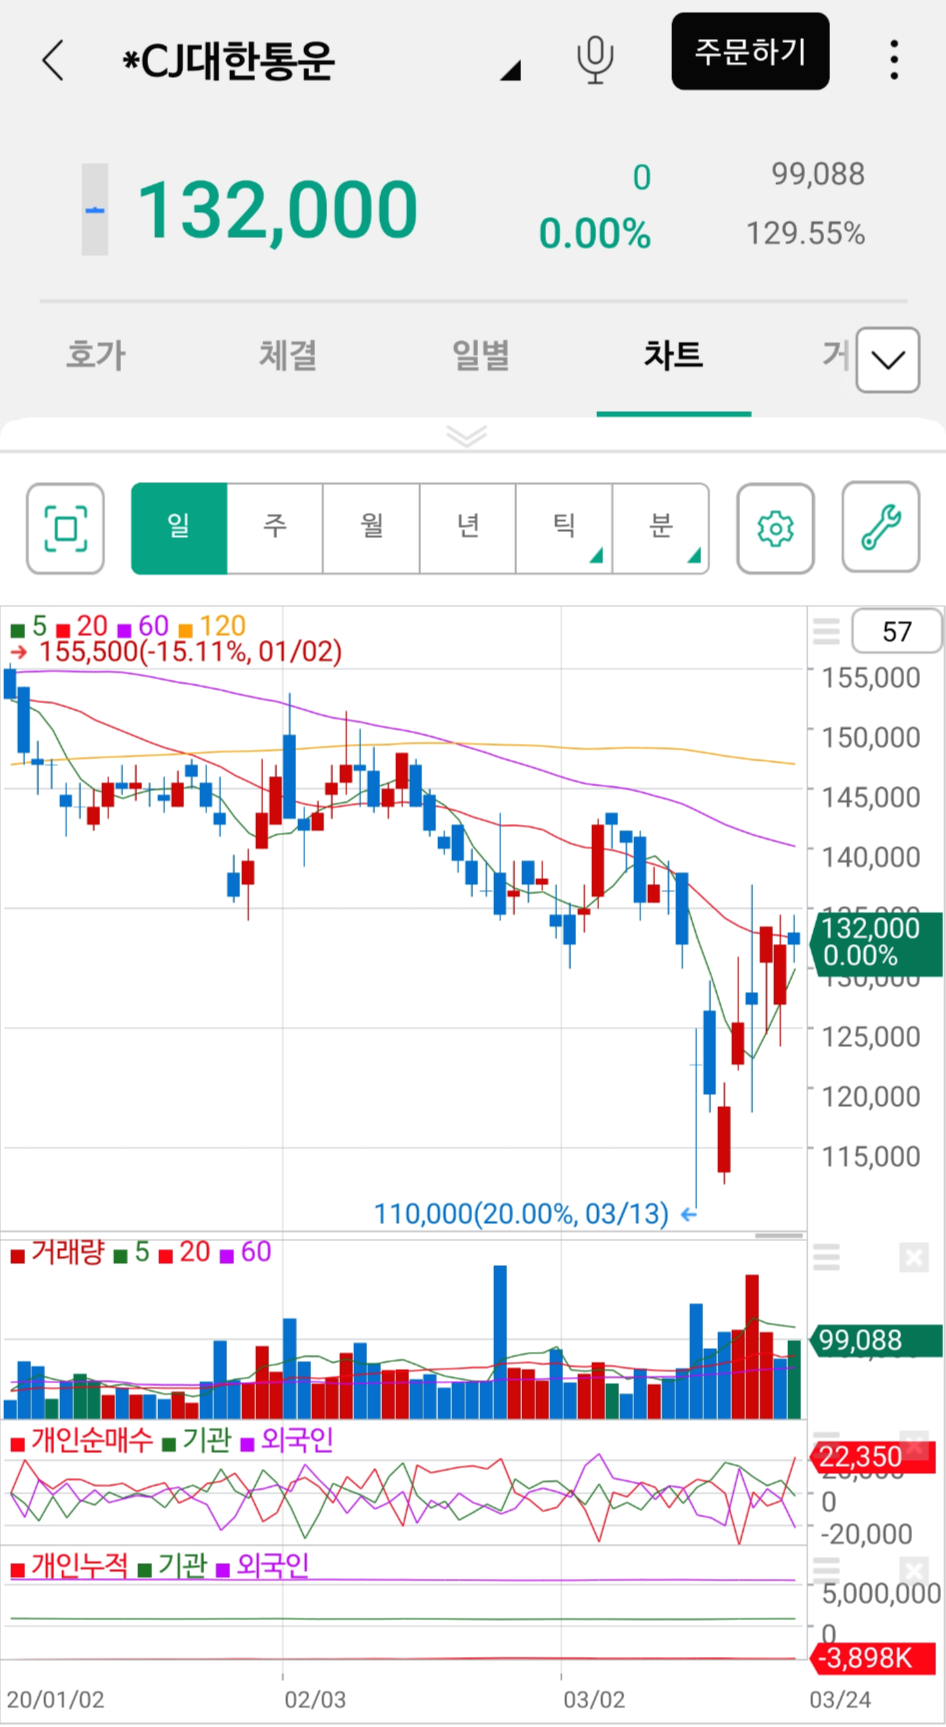Select the 주 weekly period
This screenshot has width=946, height=1727.
click(275, 528)
